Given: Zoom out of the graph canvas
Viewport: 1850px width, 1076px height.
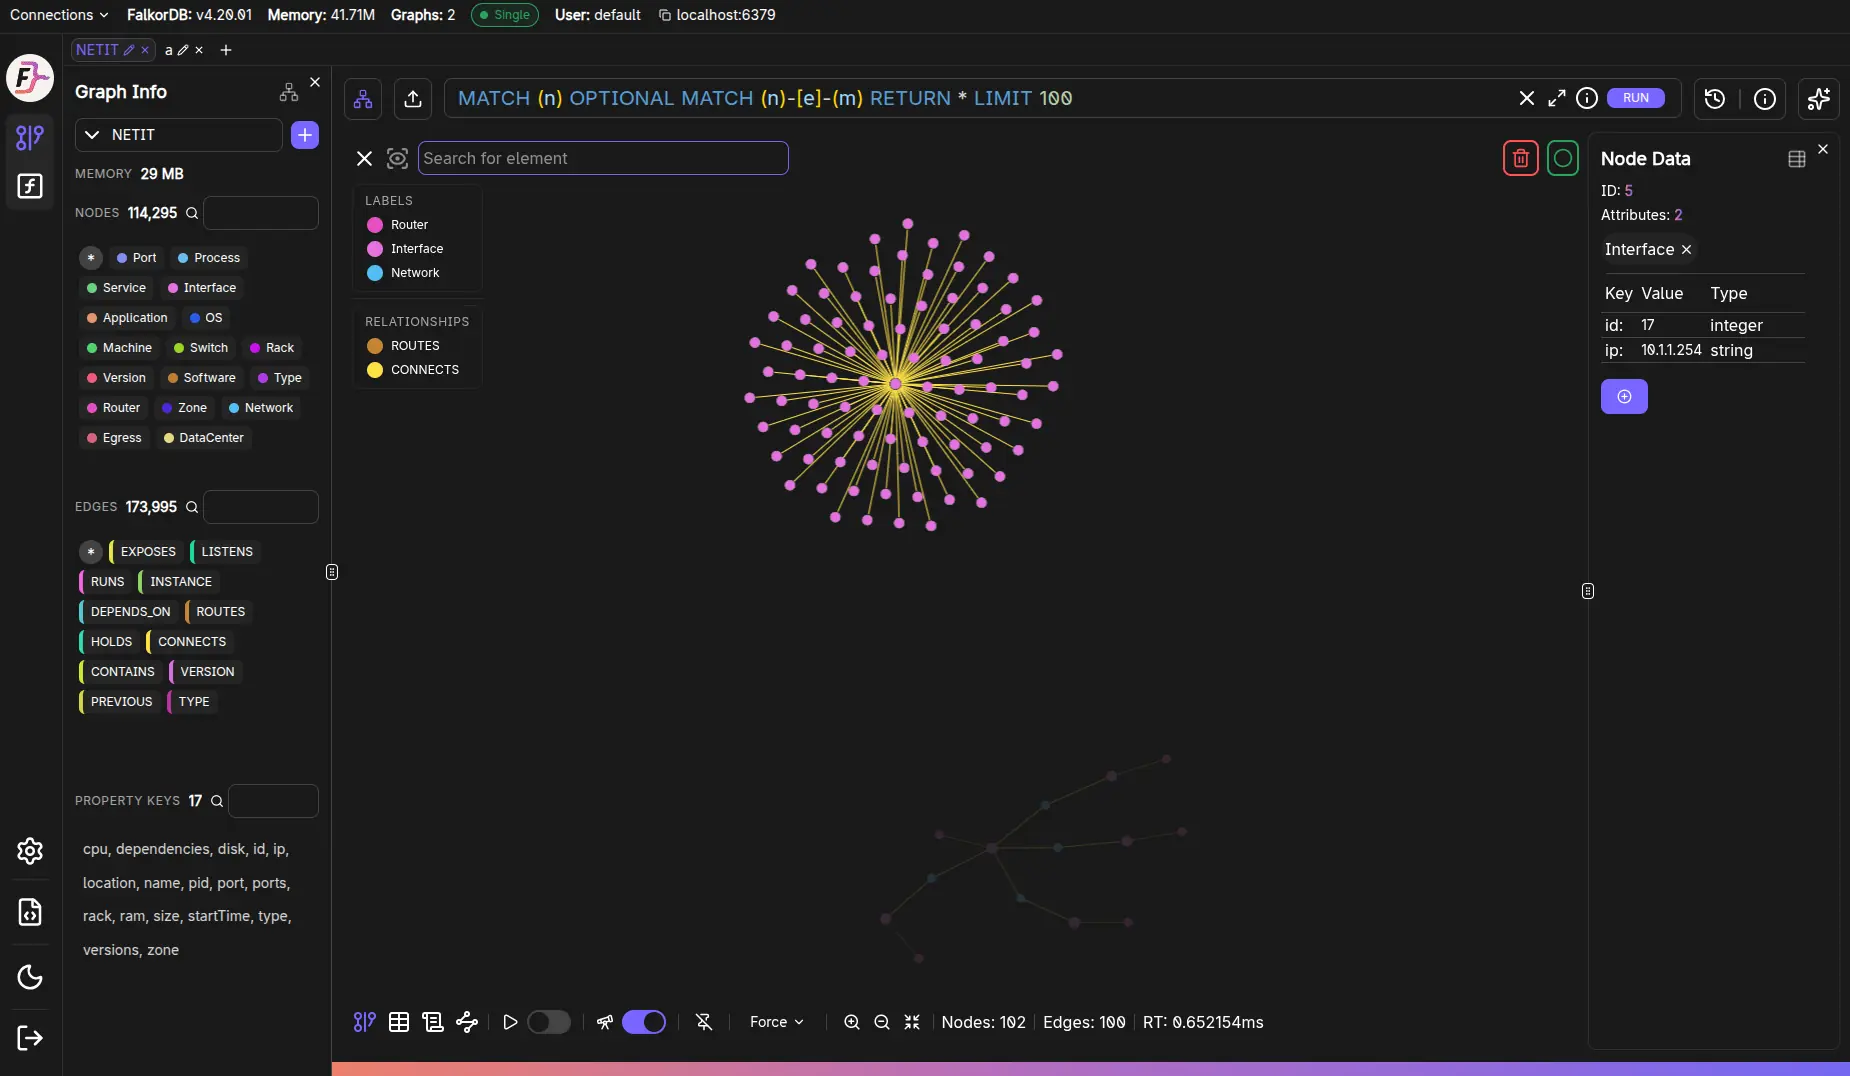Looking at the screenshot, I should 882,1022.
